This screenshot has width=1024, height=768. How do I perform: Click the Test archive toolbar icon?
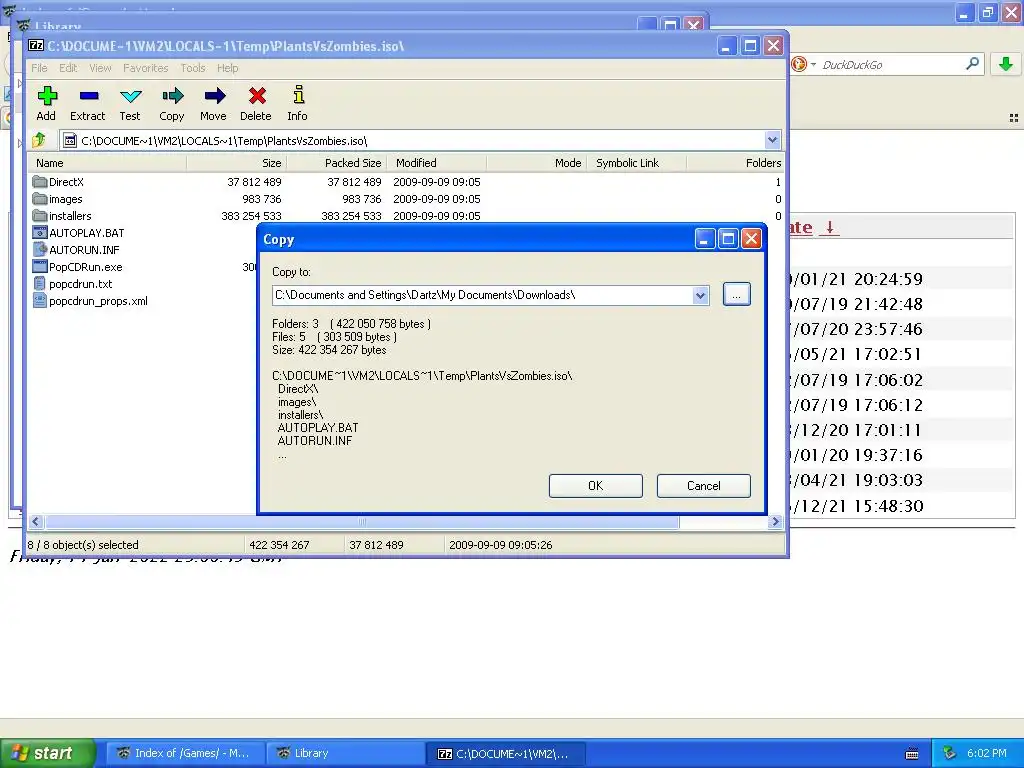point(130,97)
